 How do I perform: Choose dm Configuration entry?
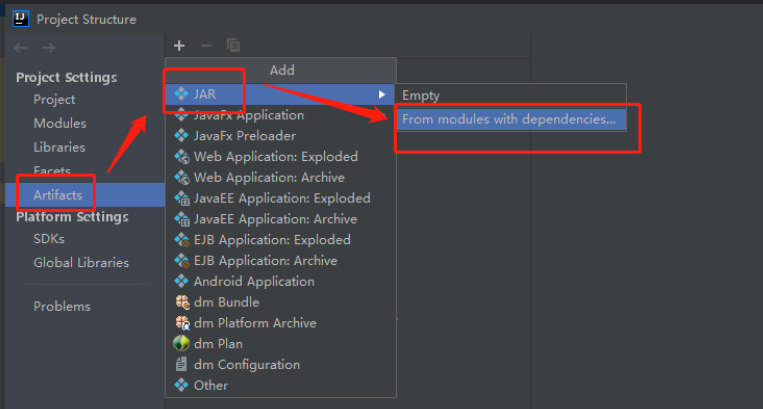coord(281,364)
